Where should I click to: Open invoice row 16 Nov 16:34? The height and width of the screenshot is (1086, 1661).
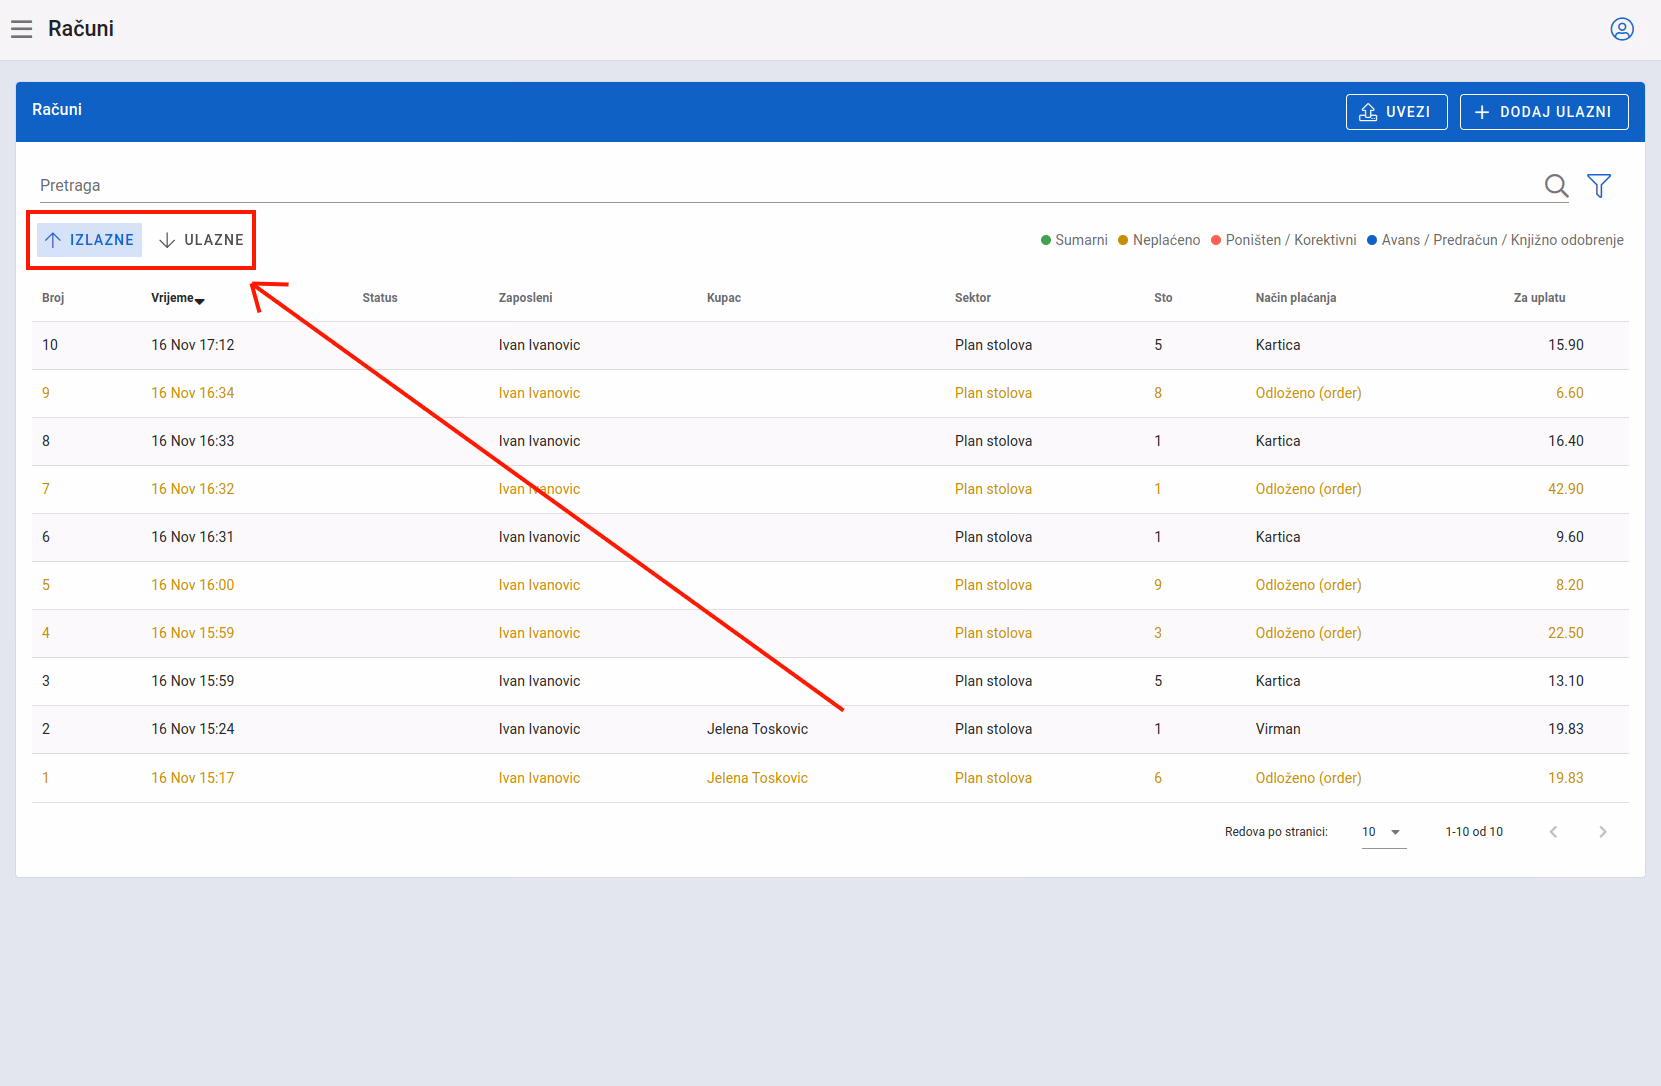pyautogui.click(x=830, y=393)
